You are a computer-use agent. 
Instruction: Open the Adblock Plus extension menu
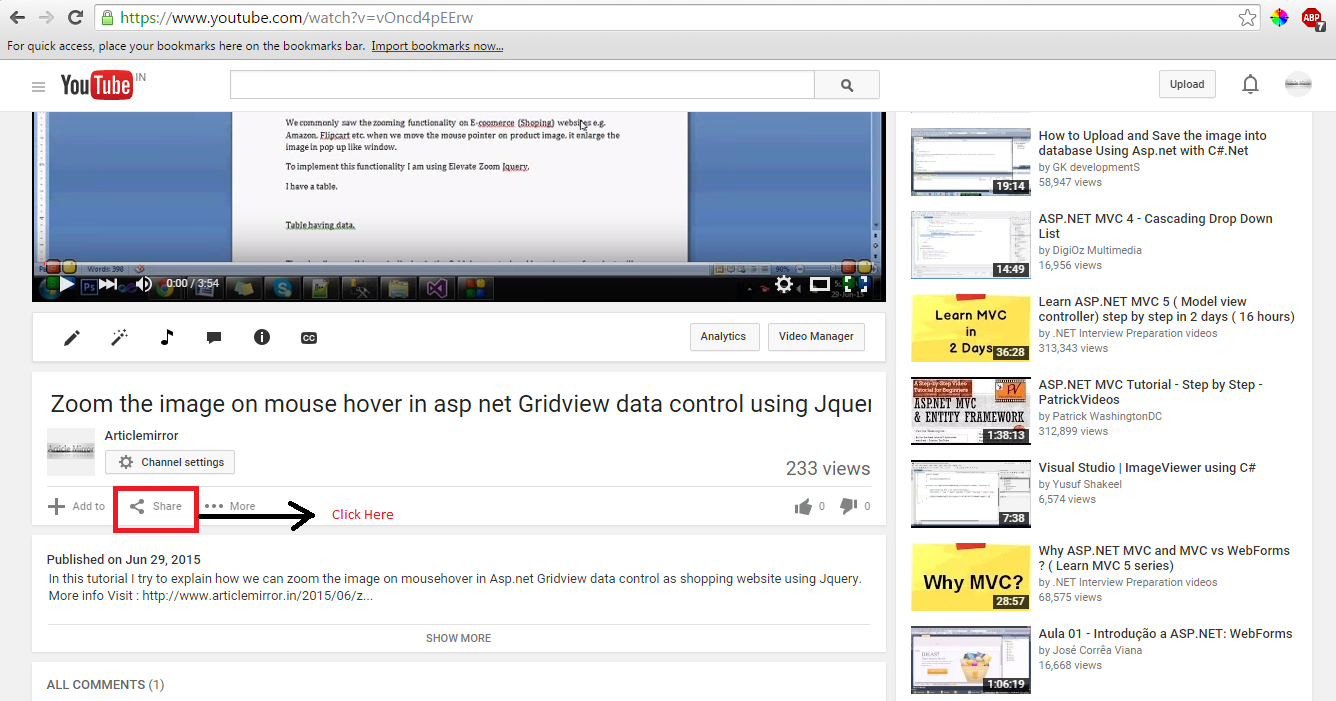(1312, 18)
